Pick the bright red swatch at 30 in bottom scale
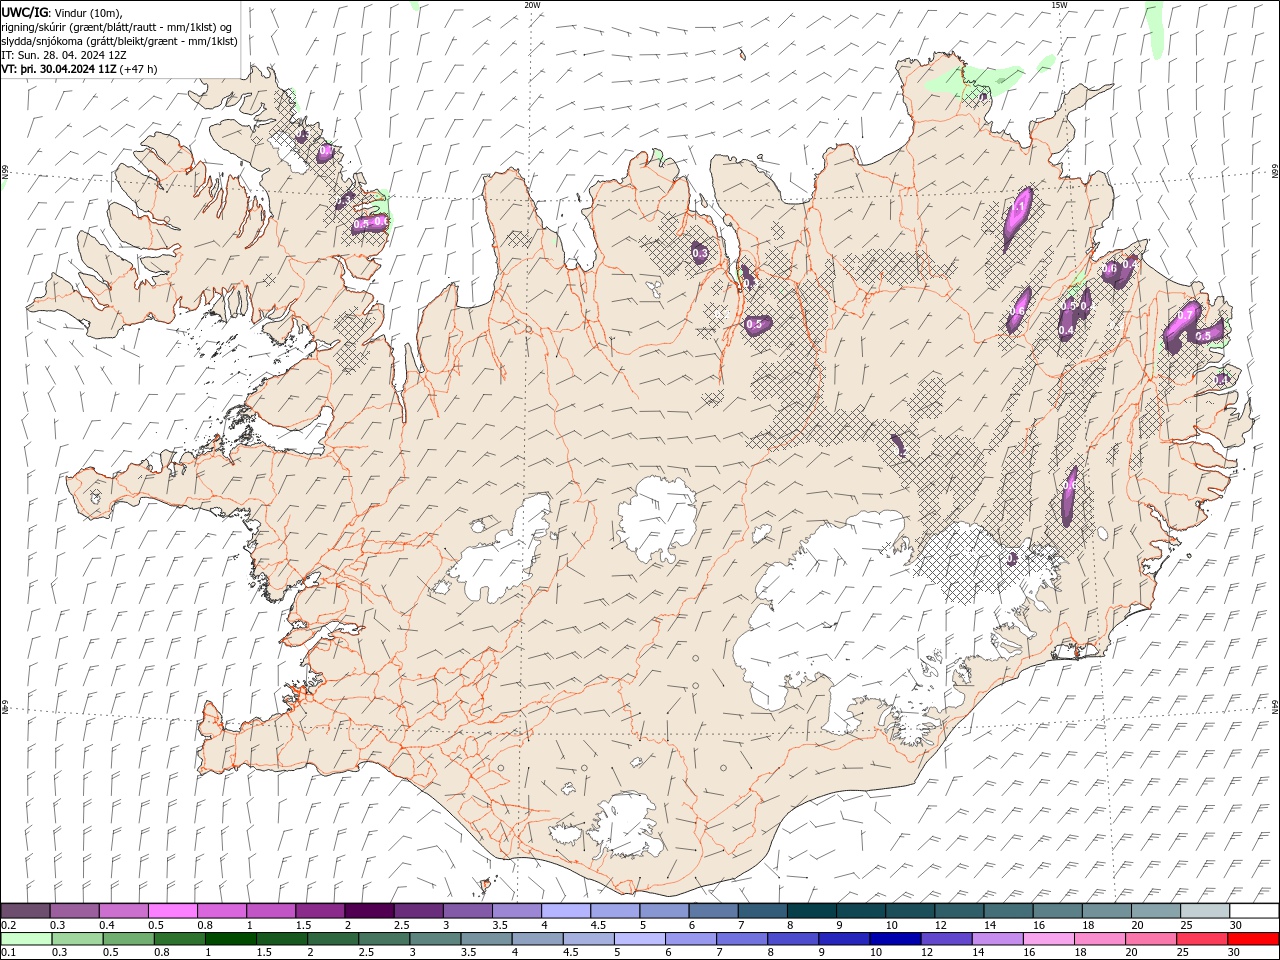 [x=1254, y=939]
